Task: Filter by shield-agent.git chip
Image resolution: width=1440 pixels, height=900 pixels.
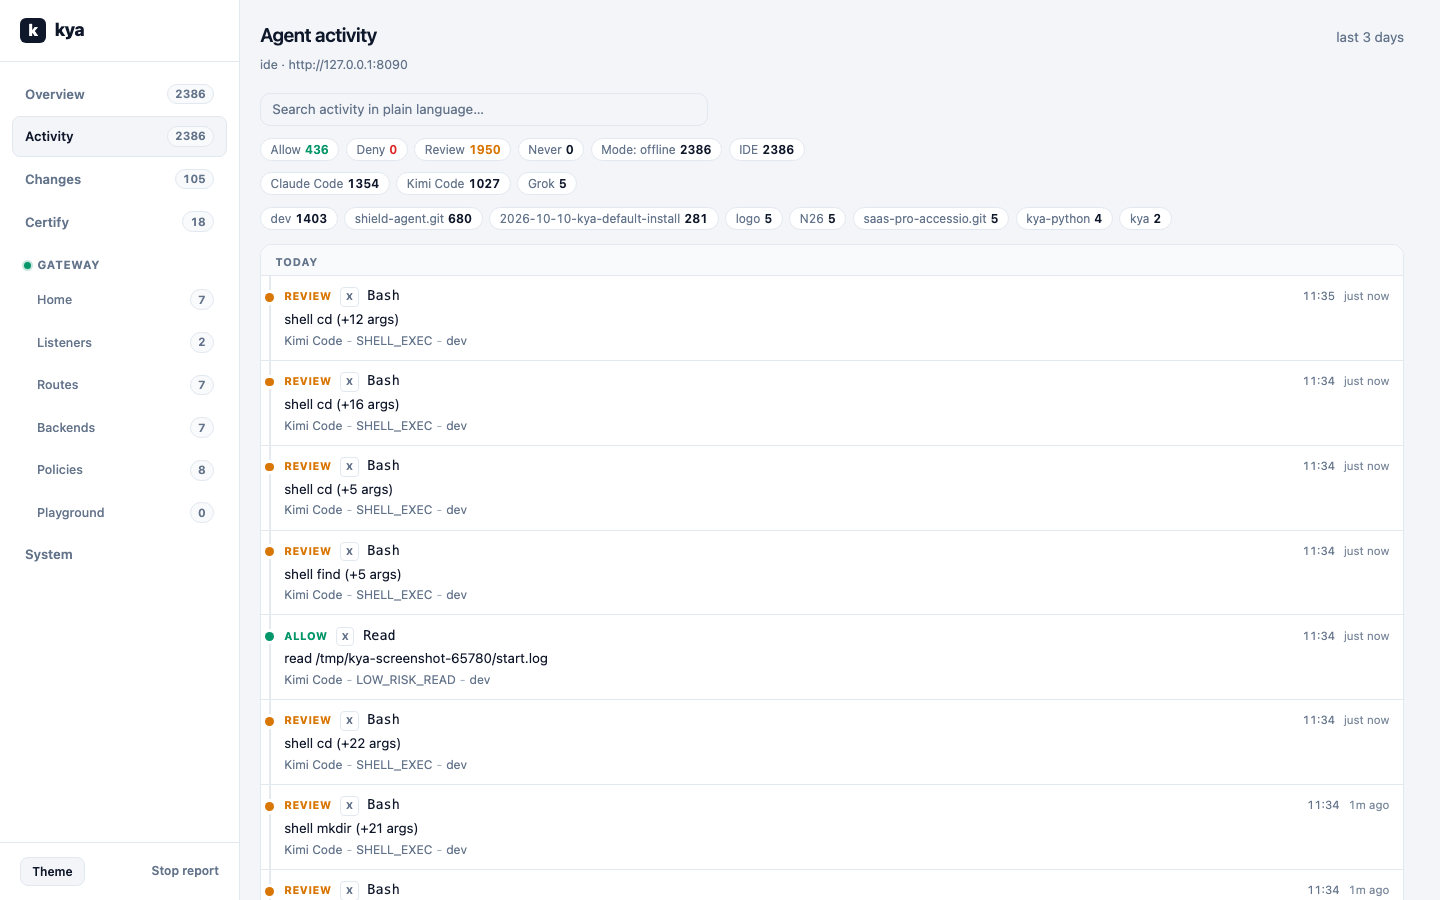Action: pyautogui.click(x=413, y=219)
